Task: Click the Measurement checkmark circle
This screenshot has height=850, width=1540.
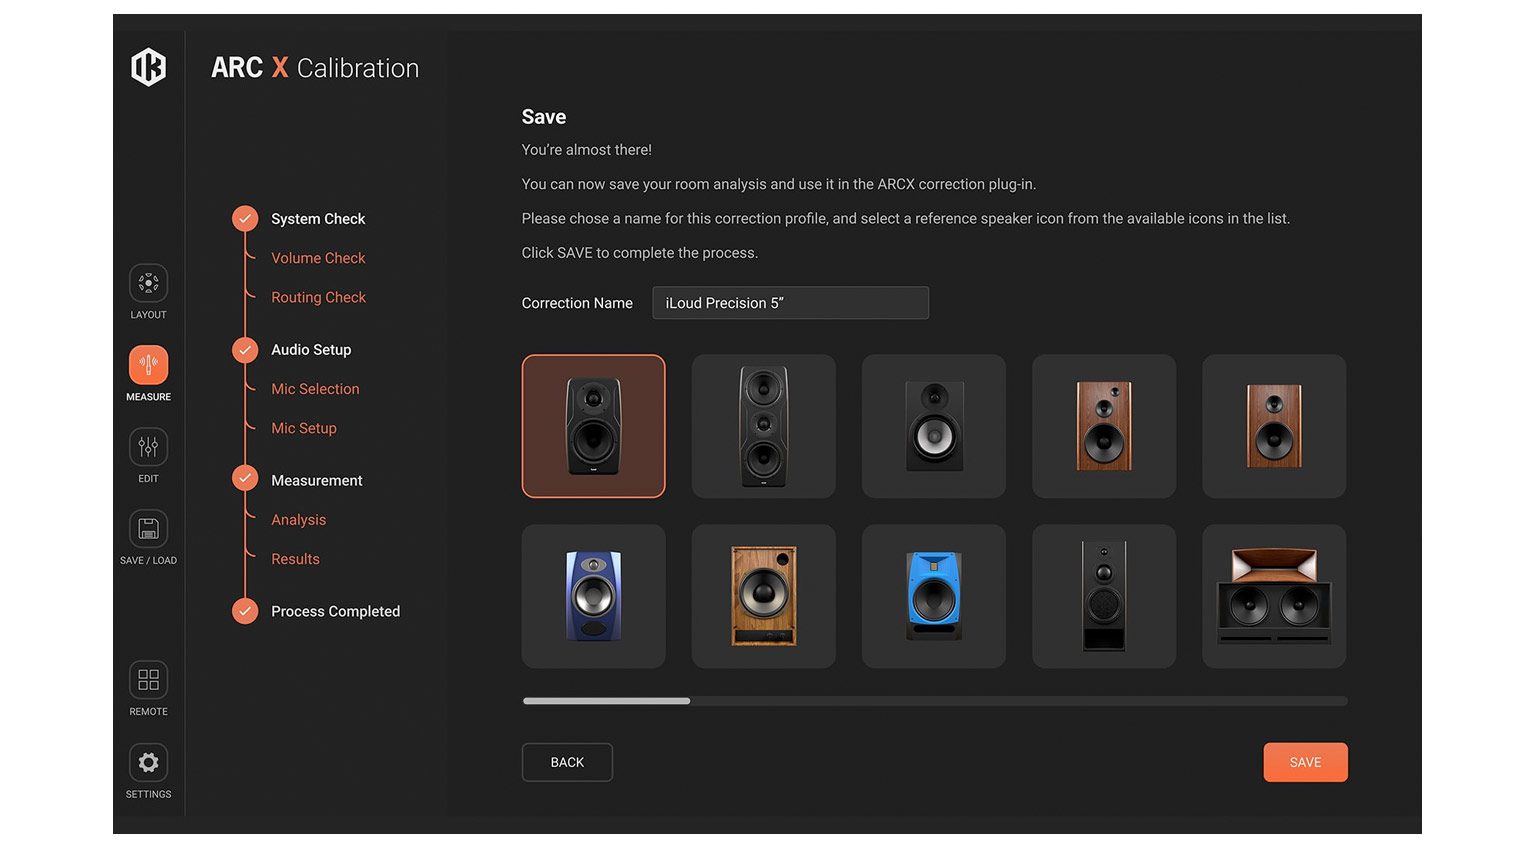Action: [x=245, y=478]
